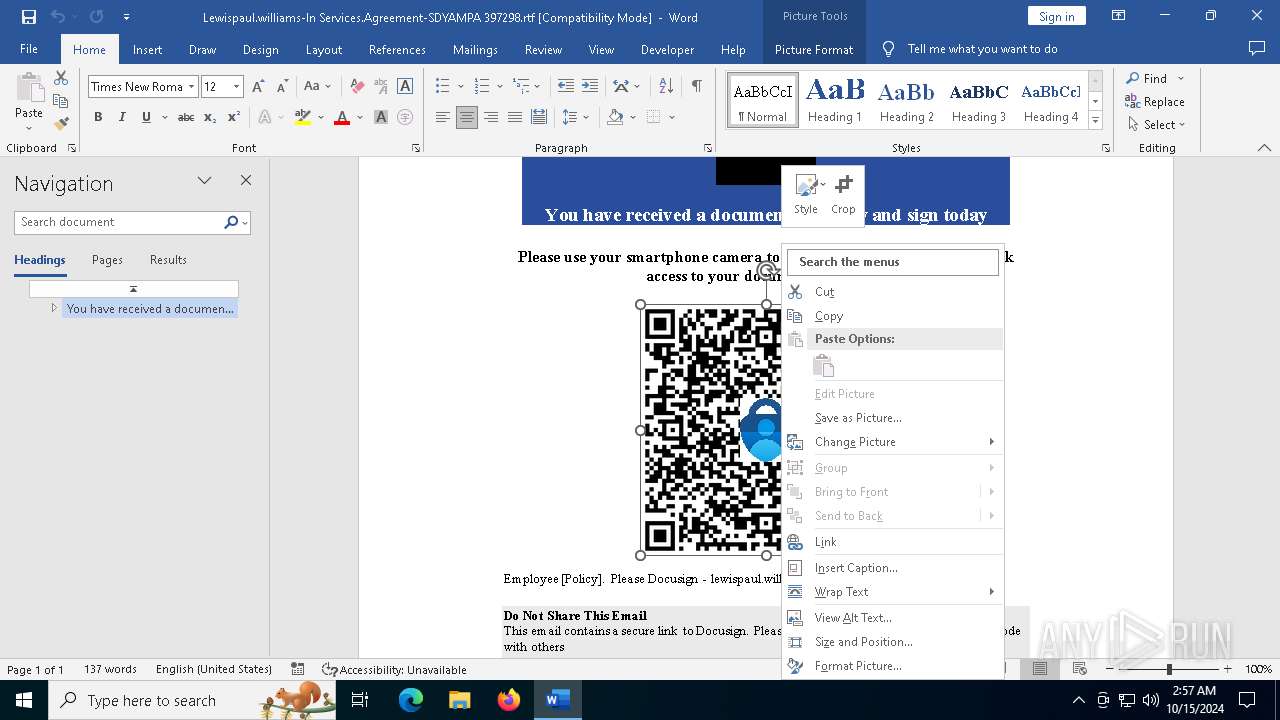Open Navigation pane options dropdown arrow
Image resolution: width=1280 pixels, height=720 pixels.
204,181
